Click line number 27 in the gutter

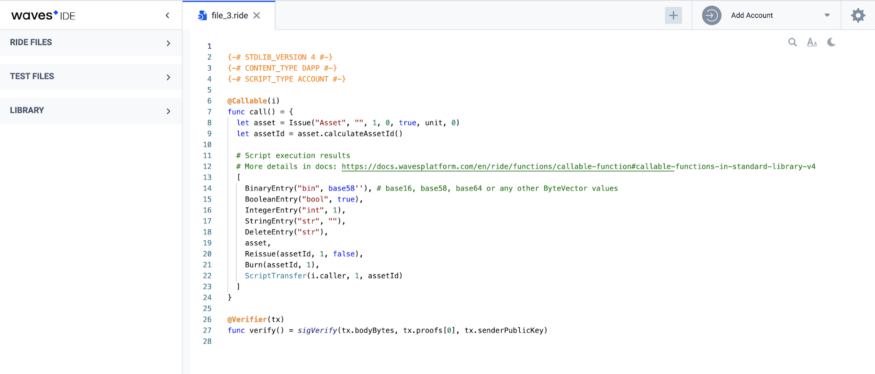click(208, 330)
